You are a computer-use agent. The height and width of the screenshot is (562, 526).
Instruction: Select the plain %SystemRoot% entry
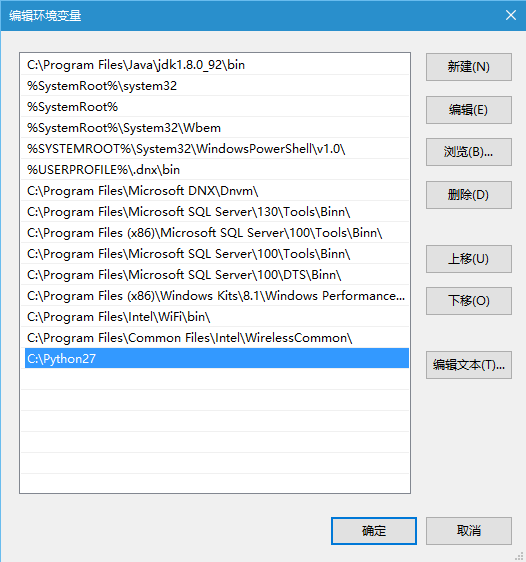[x=215, y=106]
